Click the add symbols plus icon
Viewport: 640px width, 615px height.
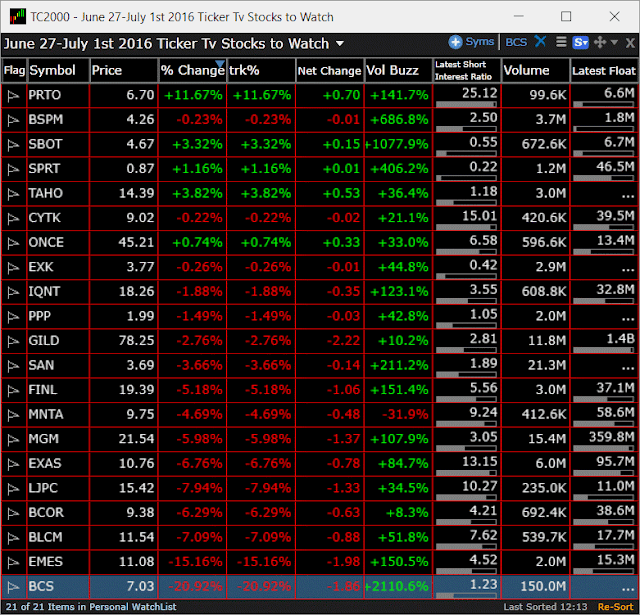(455, 42)
